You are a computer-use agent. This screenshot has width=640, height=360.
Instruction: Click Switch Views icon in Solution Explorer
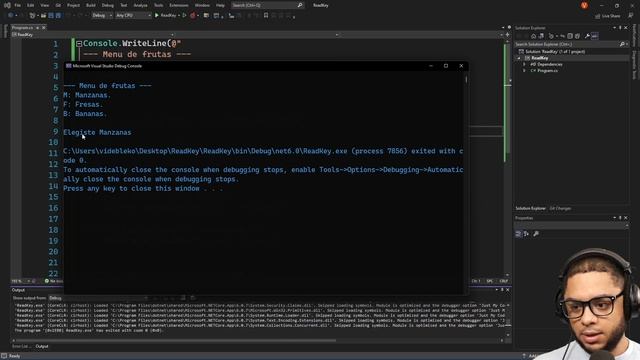(x=541, y=36)
